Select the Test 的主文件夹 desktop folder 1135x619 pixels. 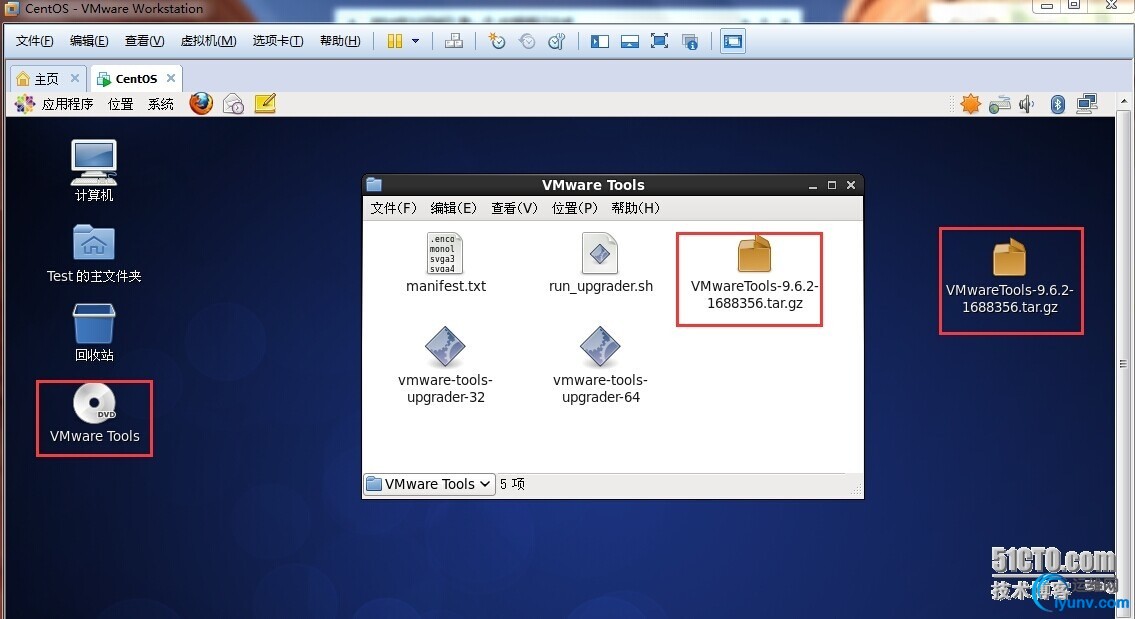(94, 254)
